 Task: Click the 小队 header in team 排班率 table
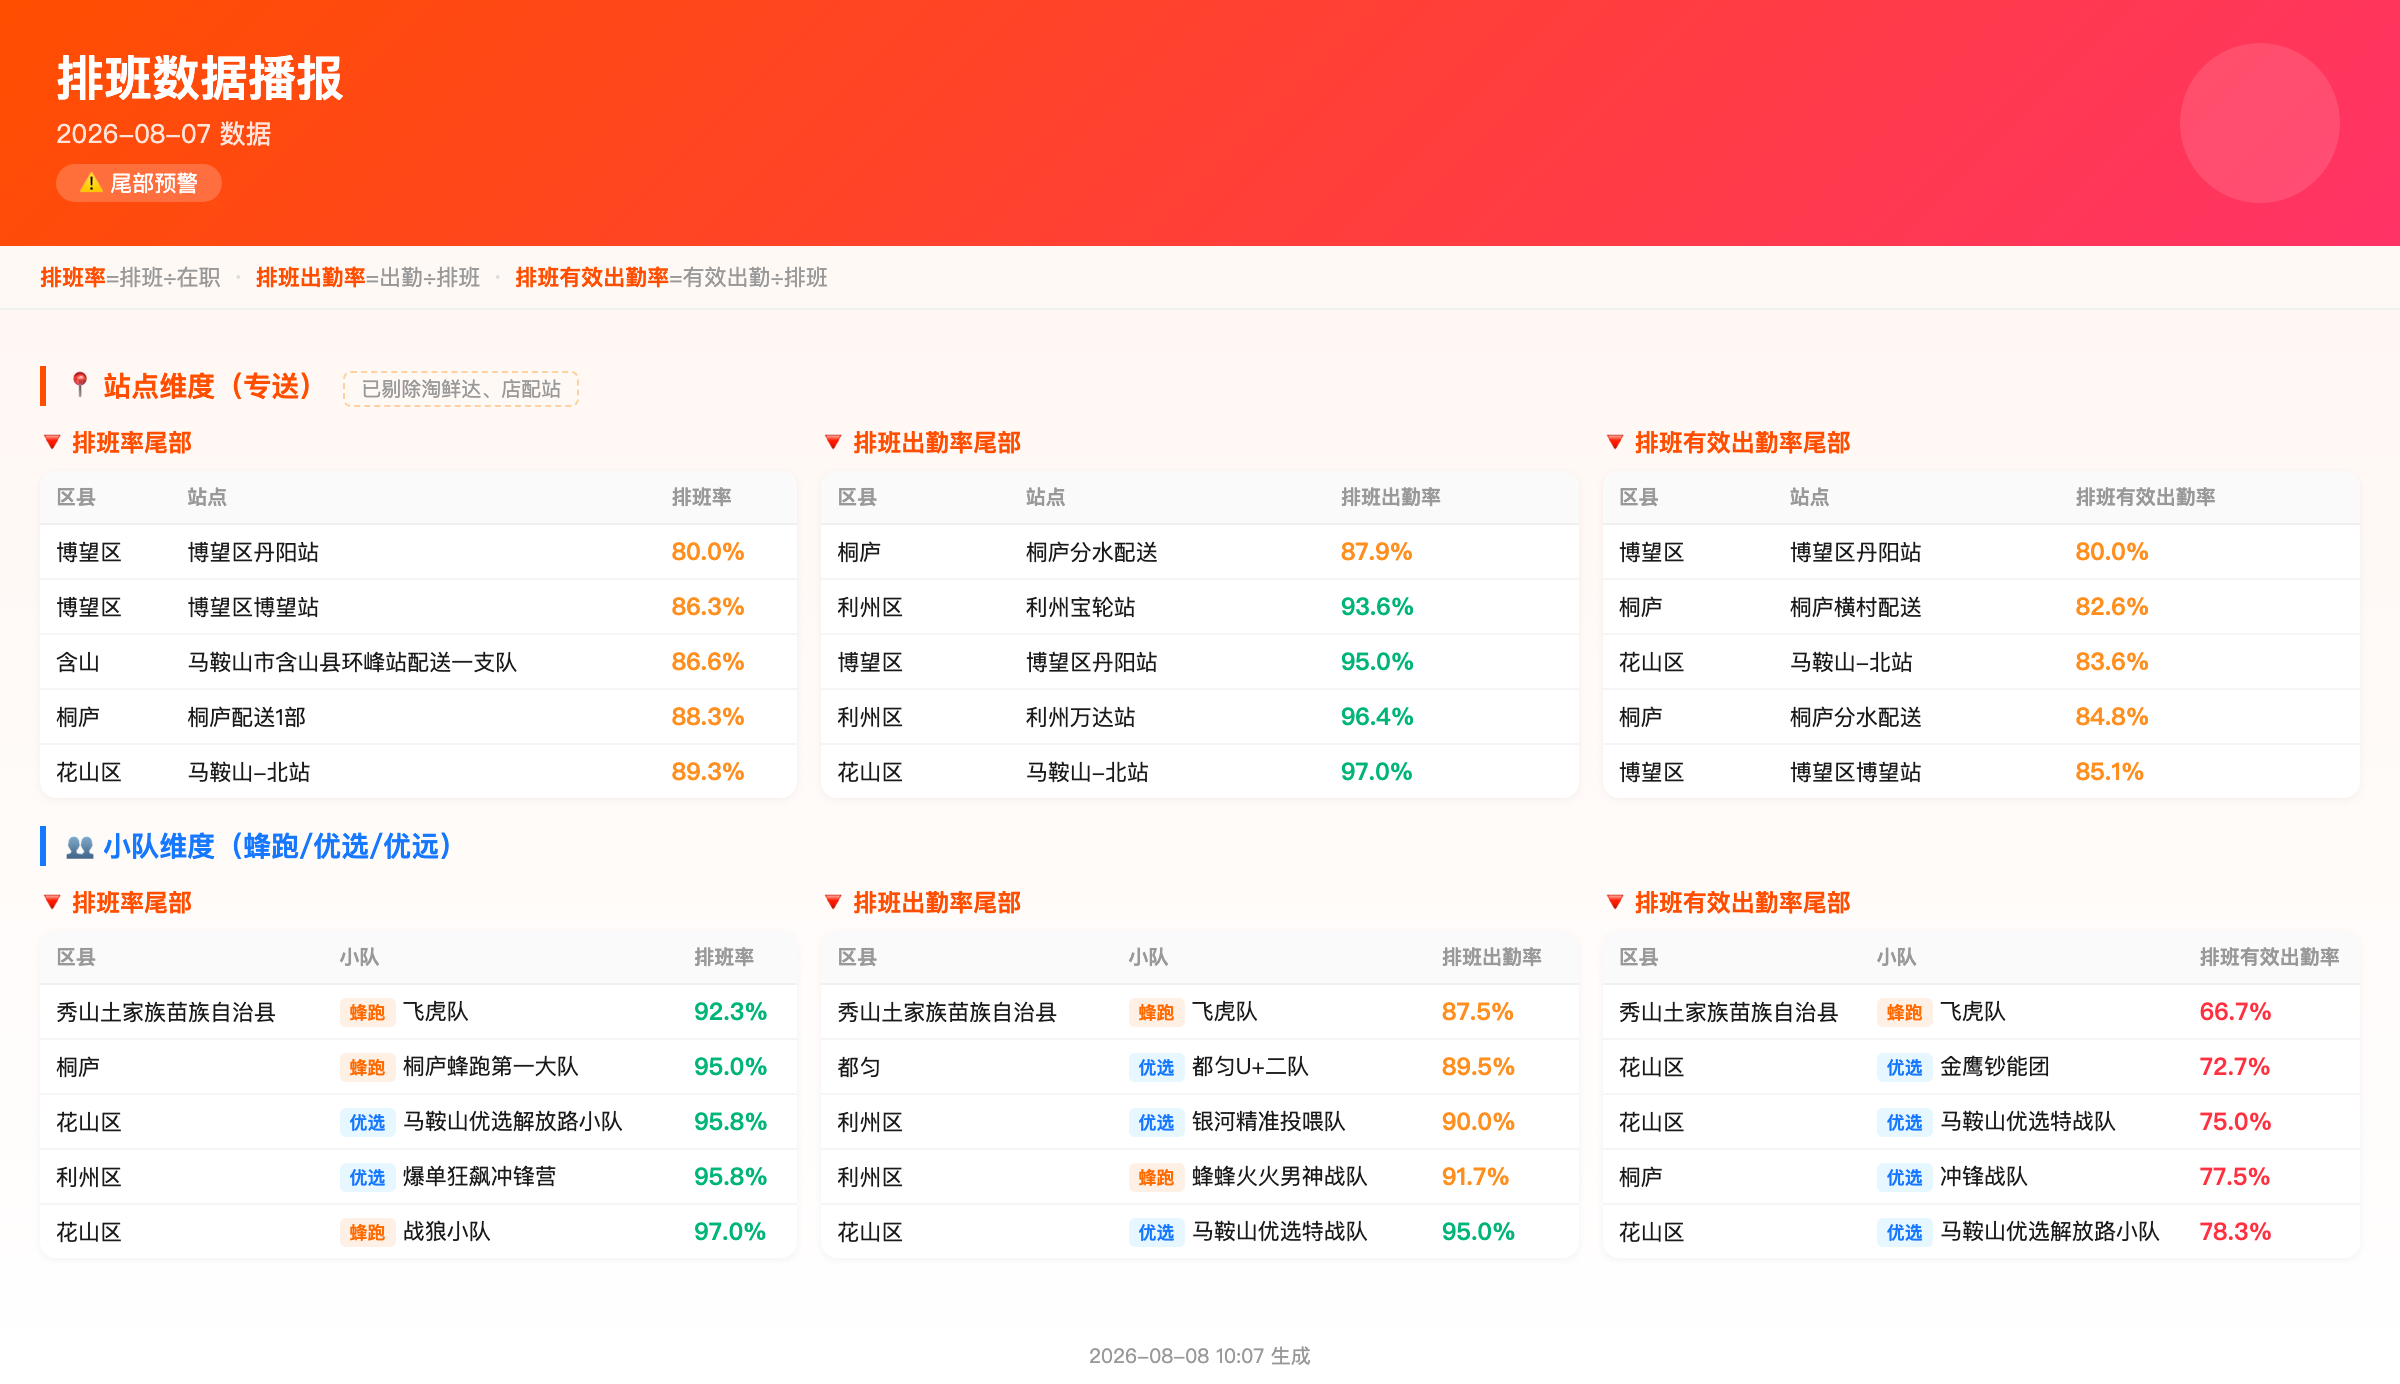click(359, 957)
